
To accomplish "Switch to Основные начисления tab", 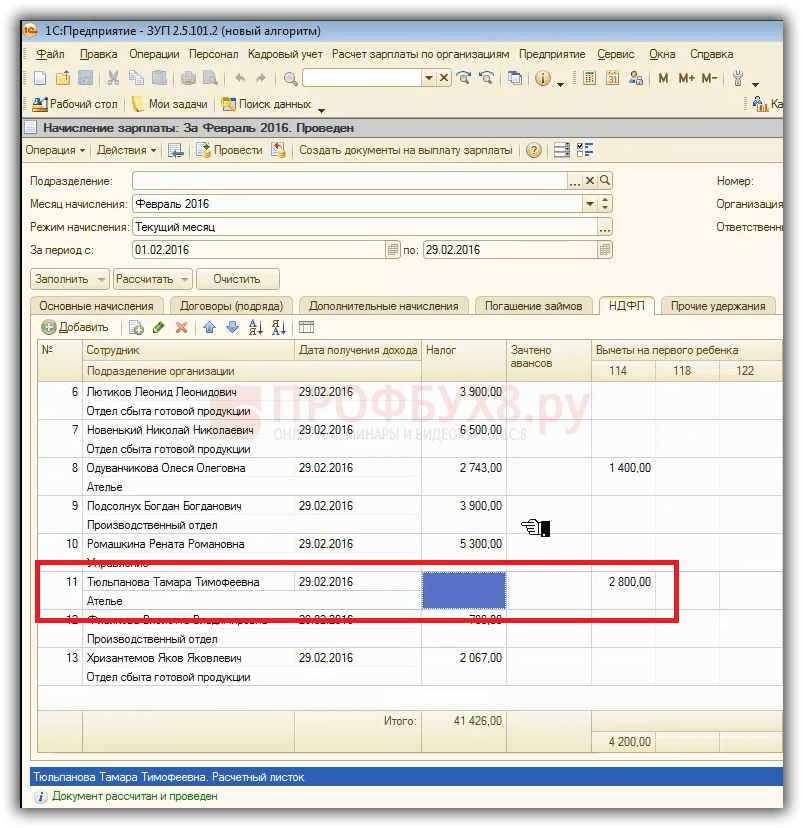I will click(97, 306).
